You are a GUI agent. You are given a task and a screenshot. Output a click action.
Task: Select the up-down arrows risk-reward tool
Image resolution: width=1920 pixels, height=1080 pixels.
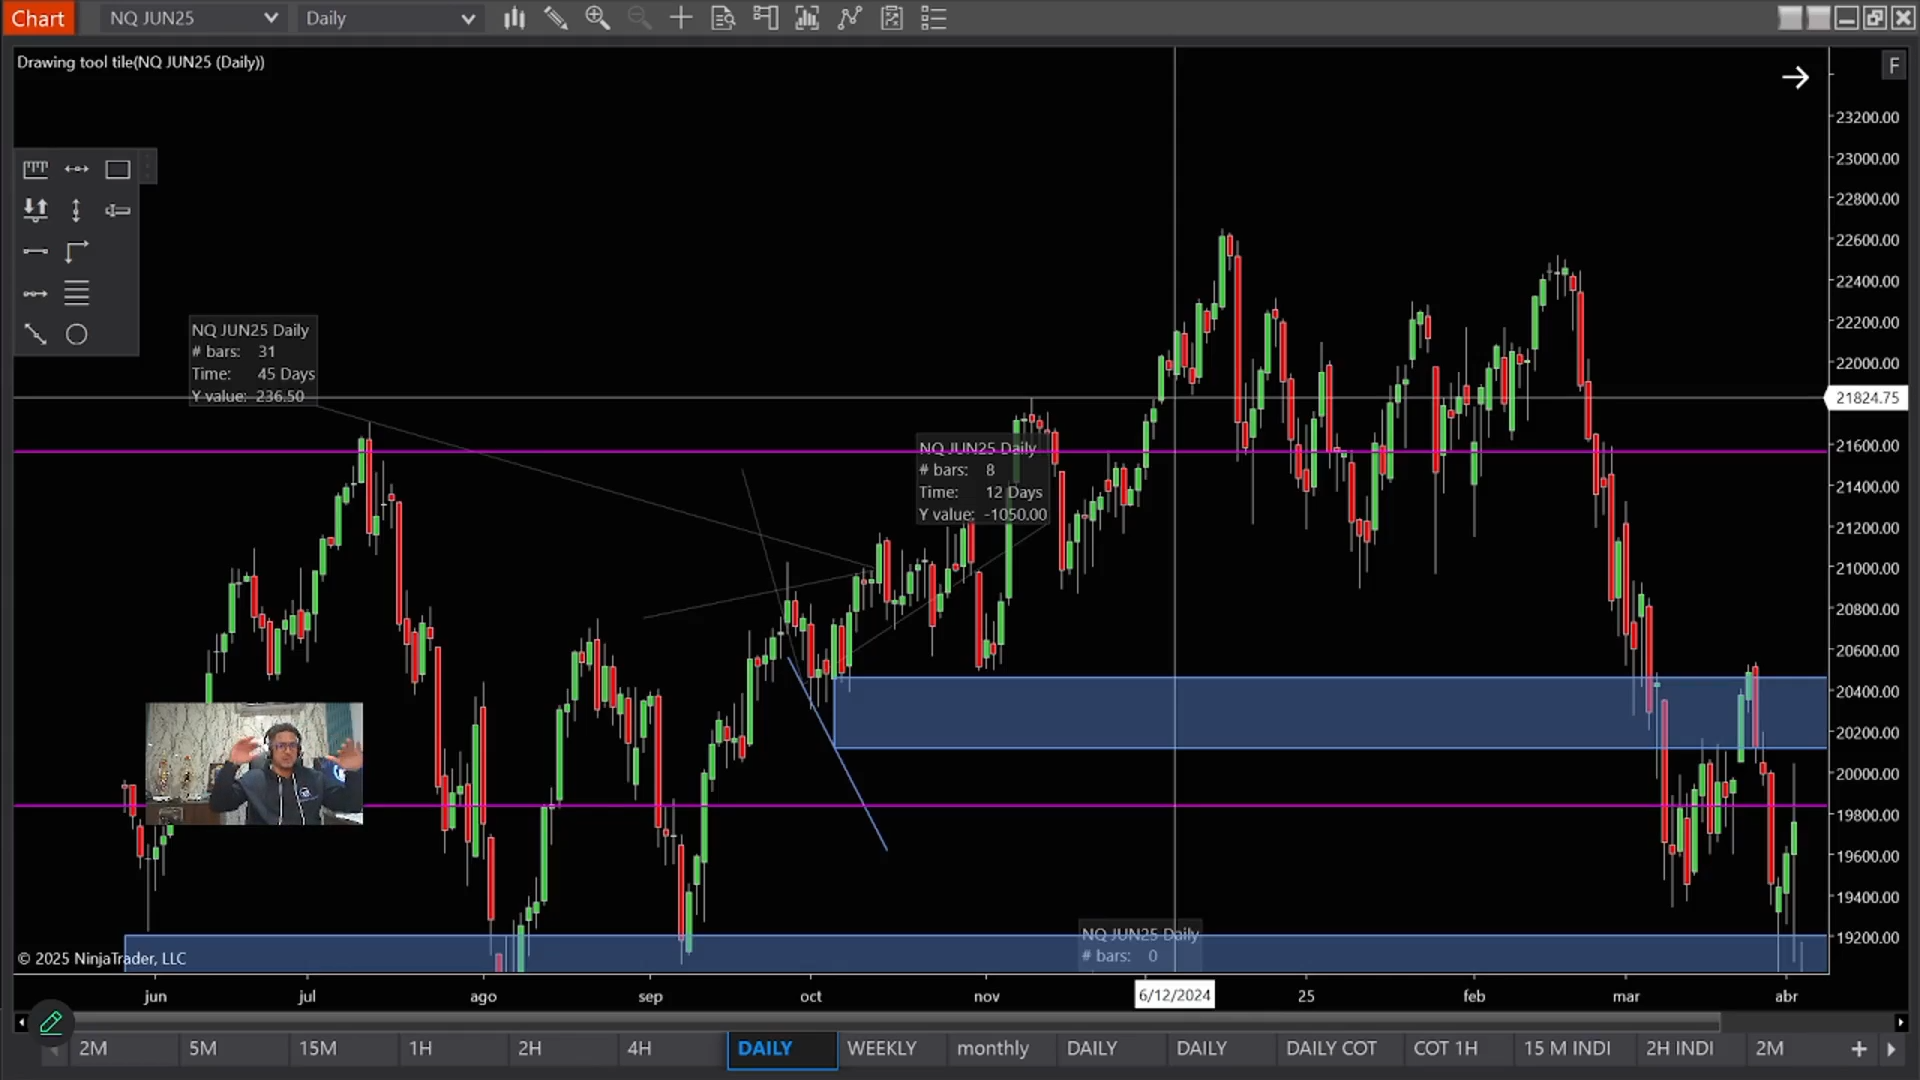[x=35, y=210]
